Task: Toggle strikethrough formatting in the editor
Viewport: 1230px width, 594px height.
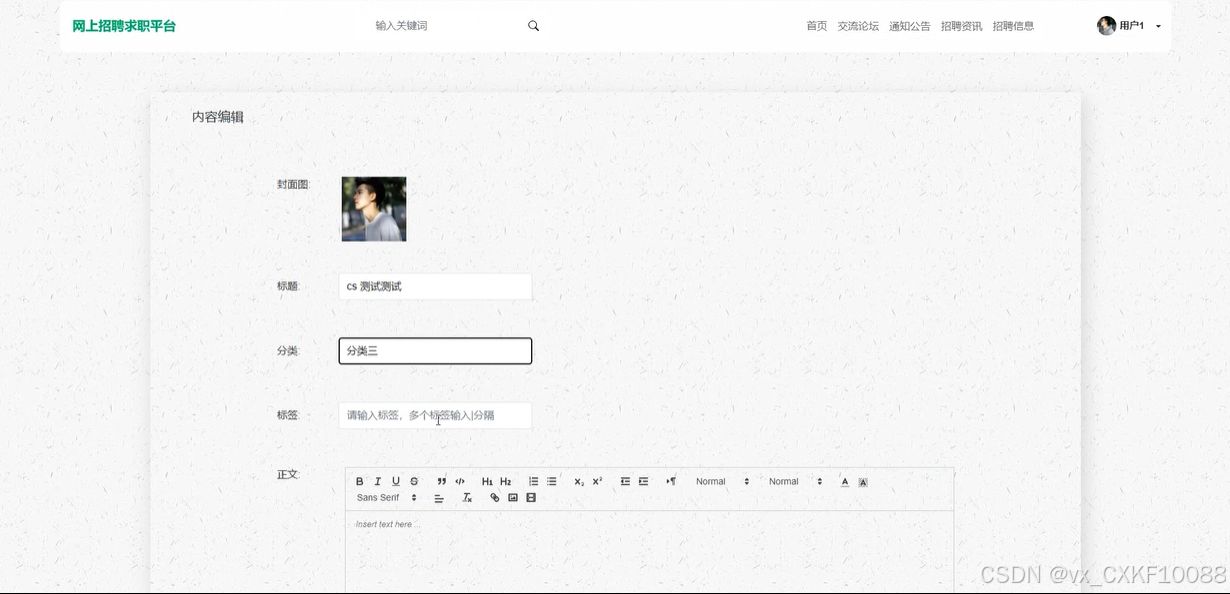Action: point(414,482)
